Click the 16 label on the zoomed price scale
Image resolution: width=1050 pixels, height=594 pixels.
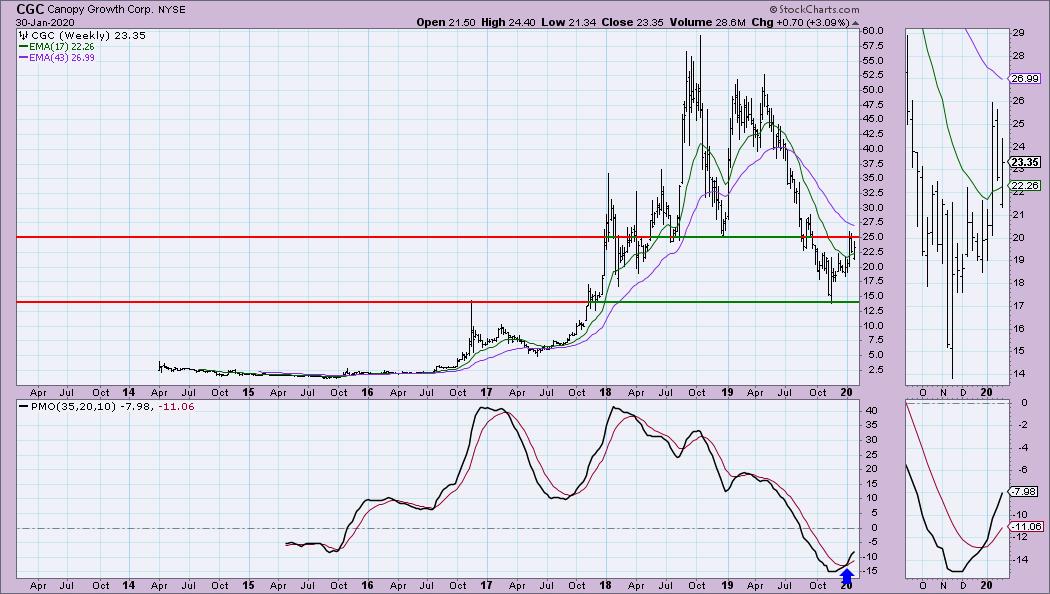tap(1019, 329)
